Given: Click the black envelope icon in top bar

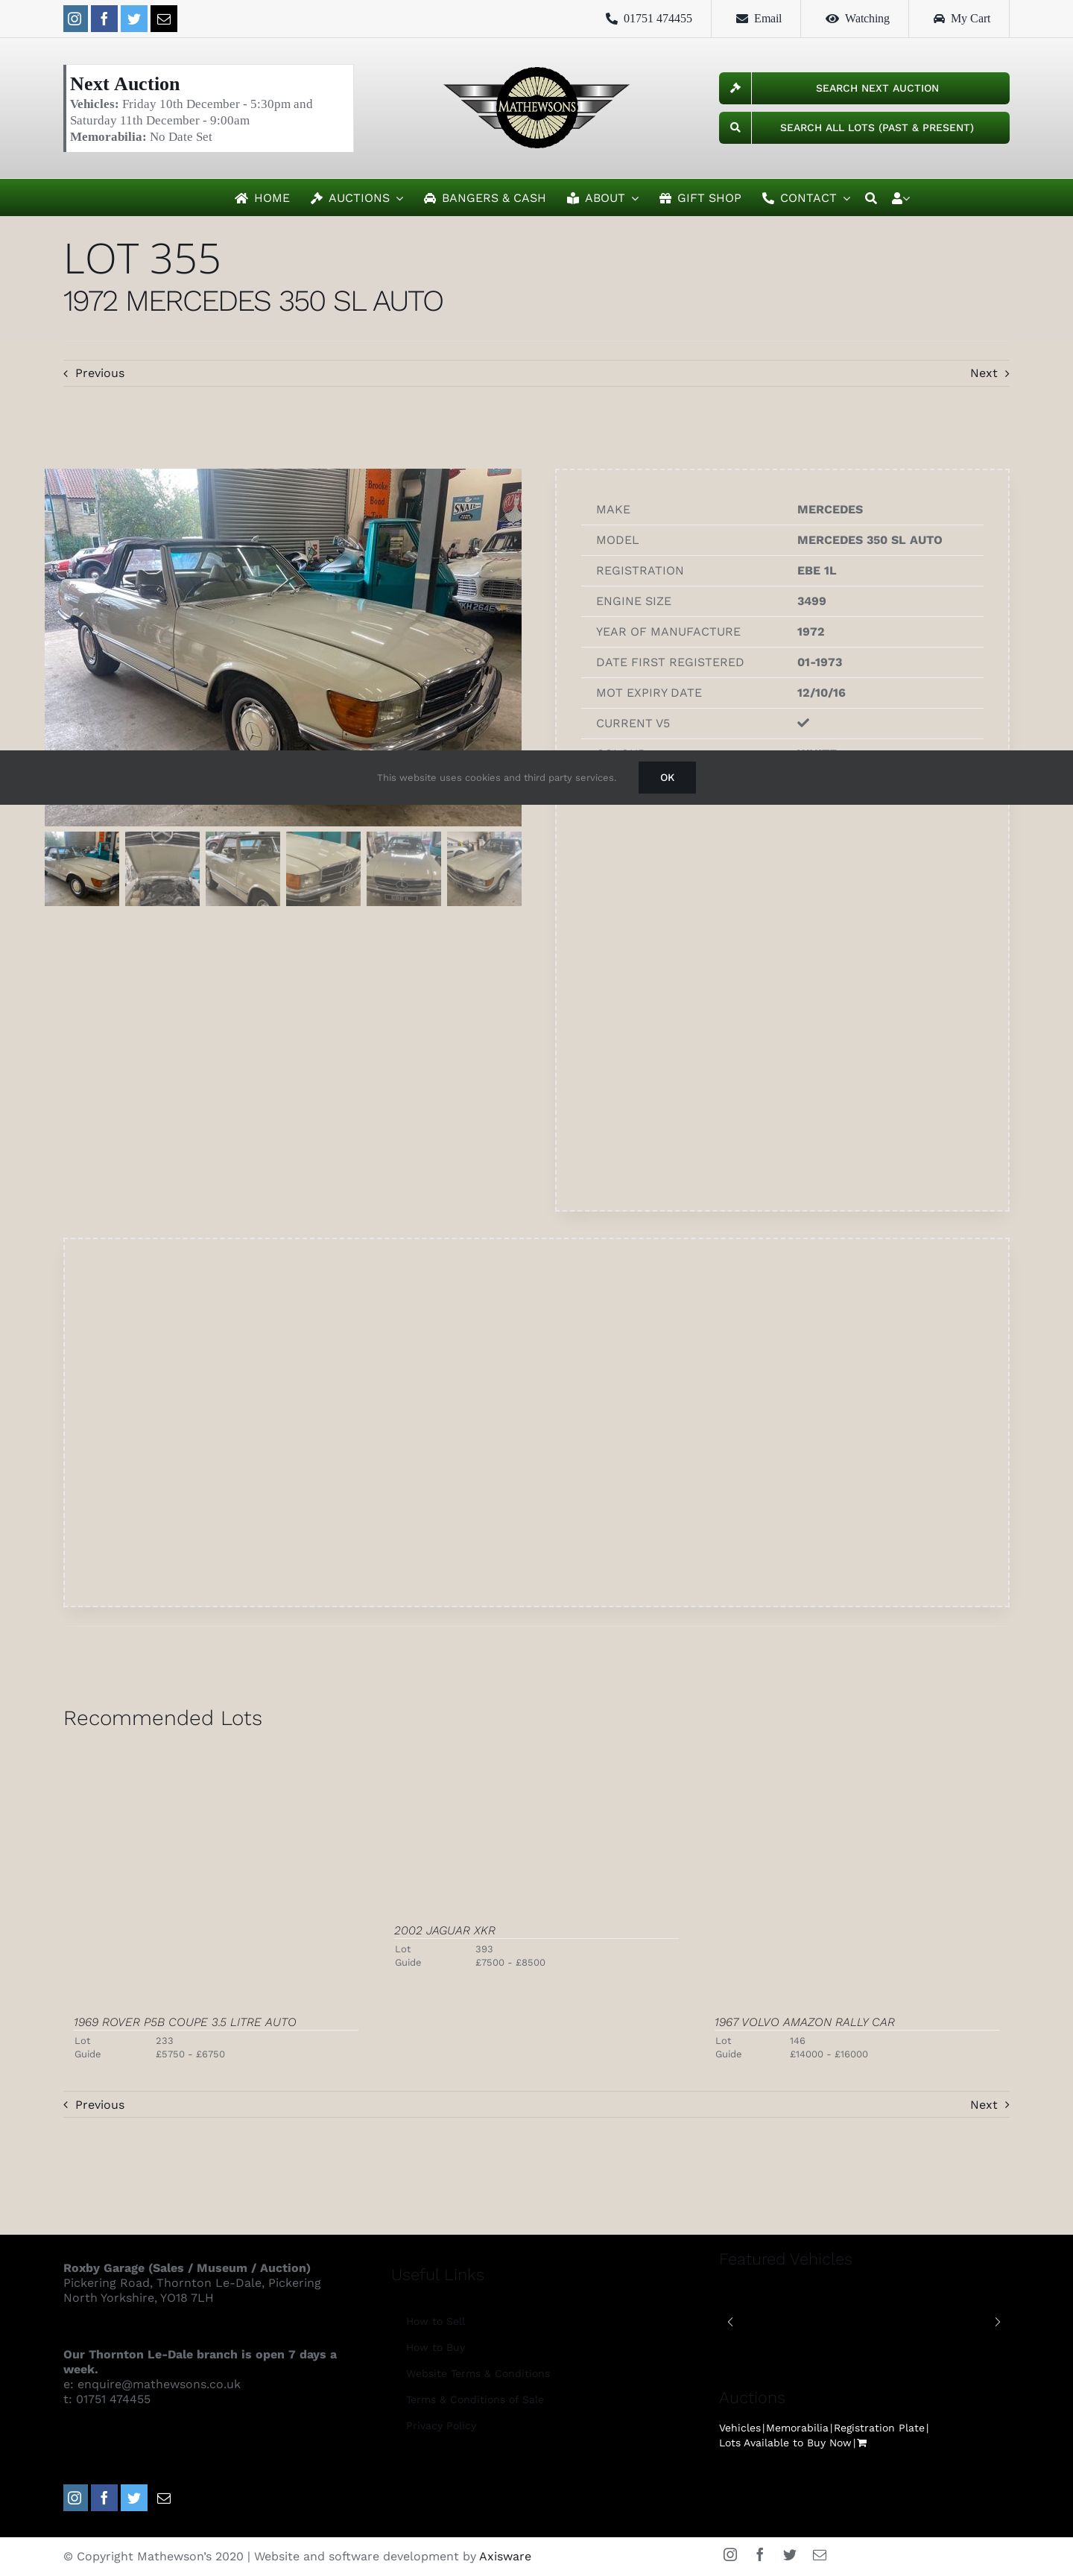Looking at the screenshot, I should coord(164,19).
